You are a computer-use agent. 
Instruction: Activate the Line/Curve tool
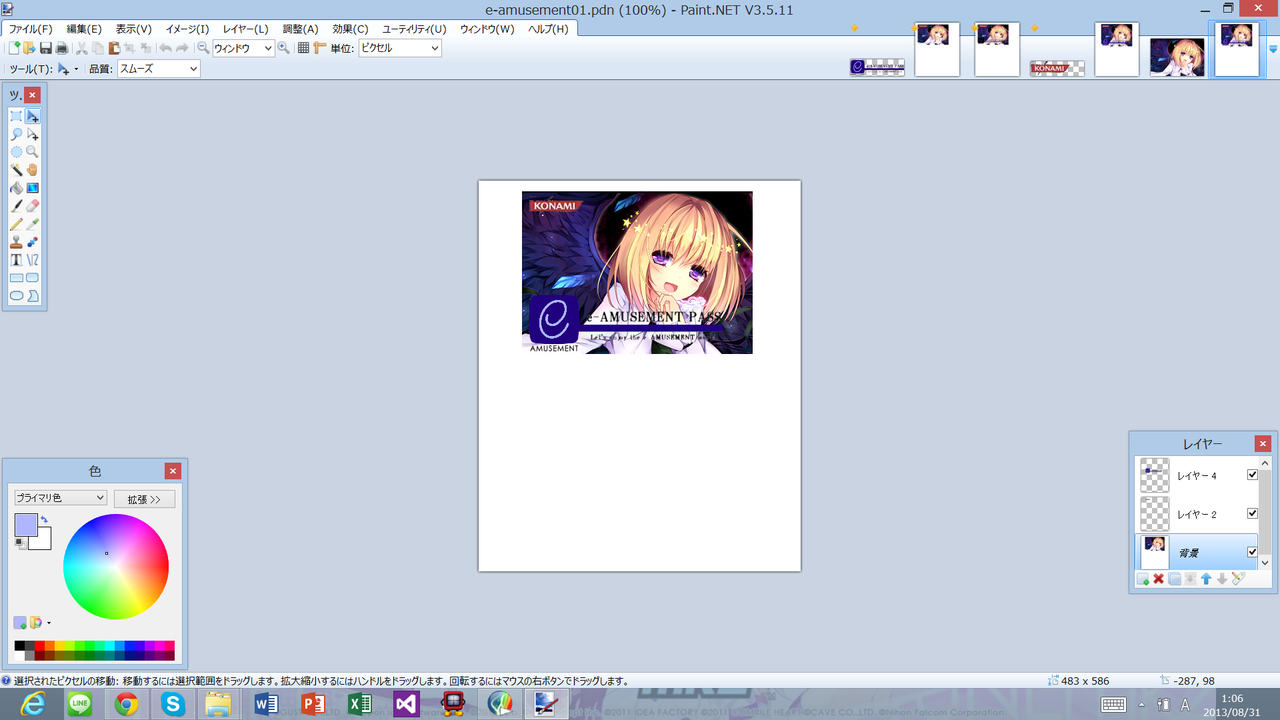(x=33, y=260)
